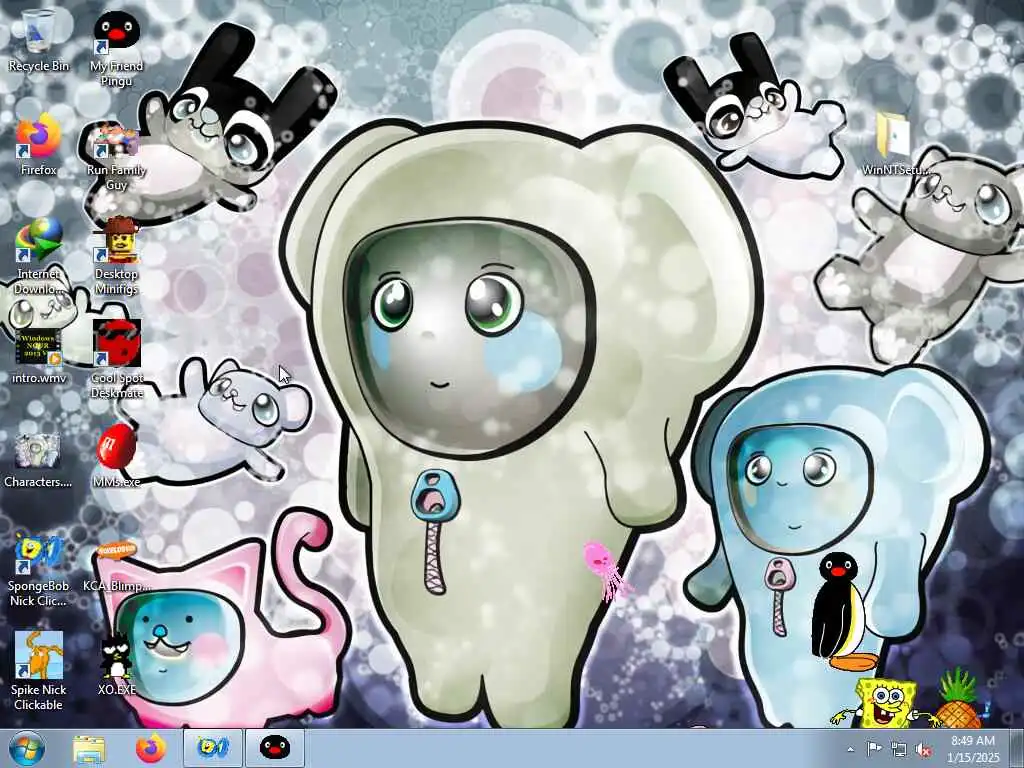Switch to the SpongeBob taskbar window
This screenshot has width=1024, height=768.
212,748
